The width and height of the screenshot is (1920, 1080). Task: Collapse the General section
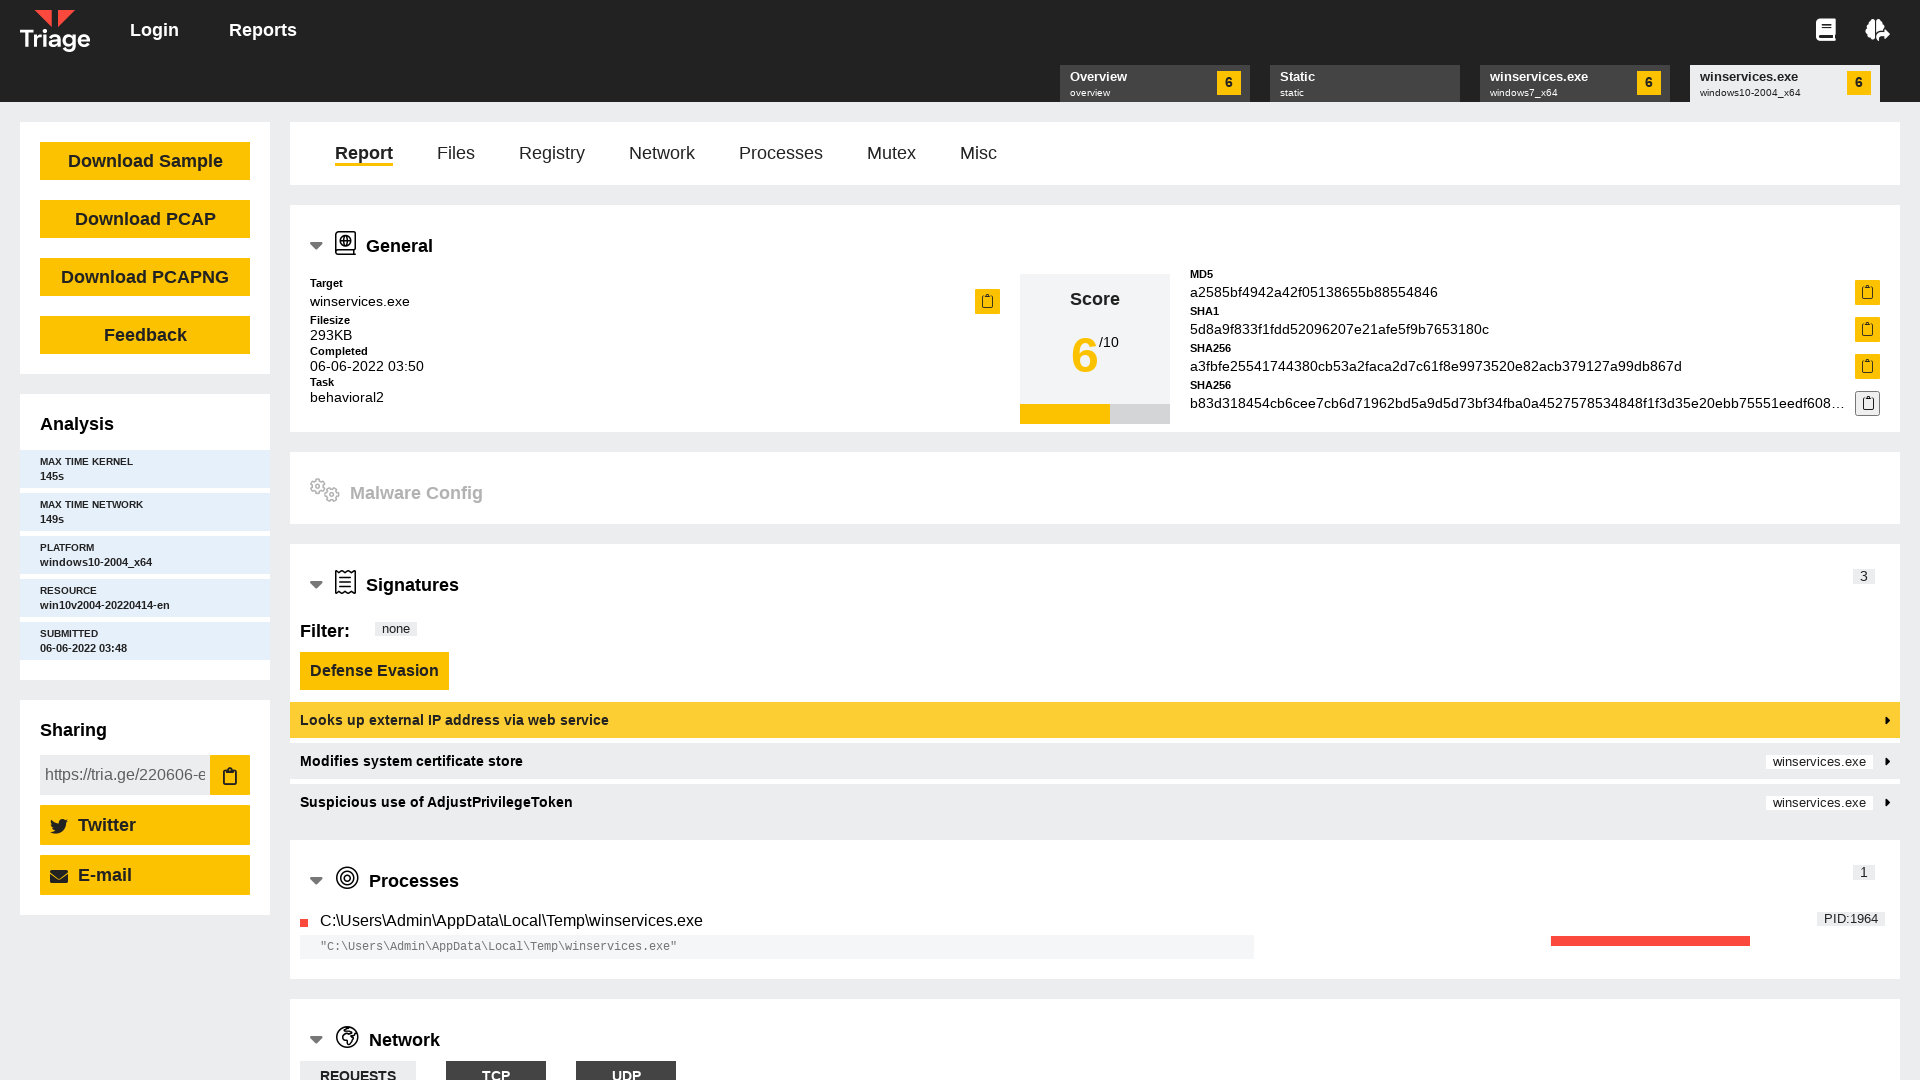point(316,246)
